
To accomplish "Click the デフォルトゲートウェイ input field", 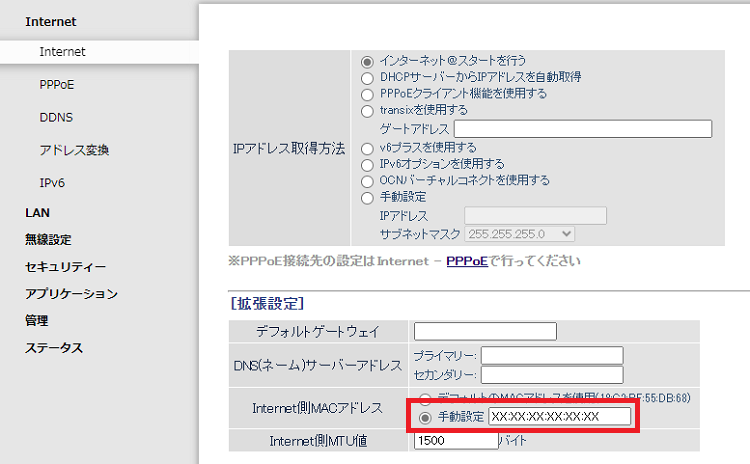I will [485, 331].
